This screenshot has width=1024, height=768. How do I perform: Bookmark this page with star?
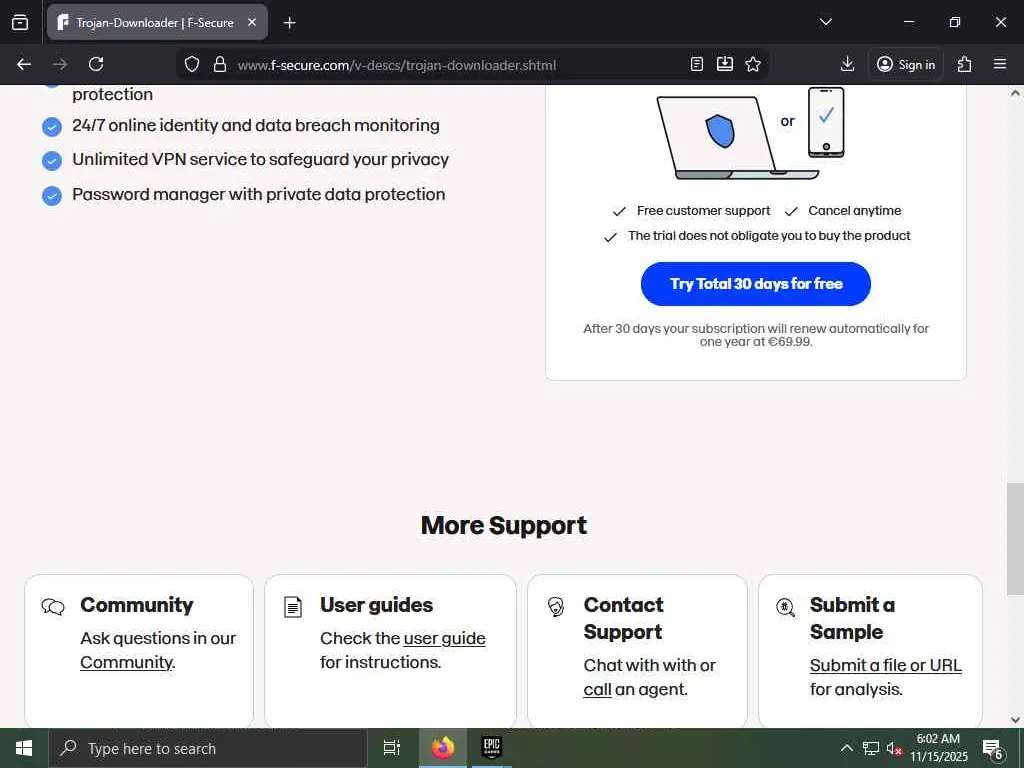click(753, 64)
